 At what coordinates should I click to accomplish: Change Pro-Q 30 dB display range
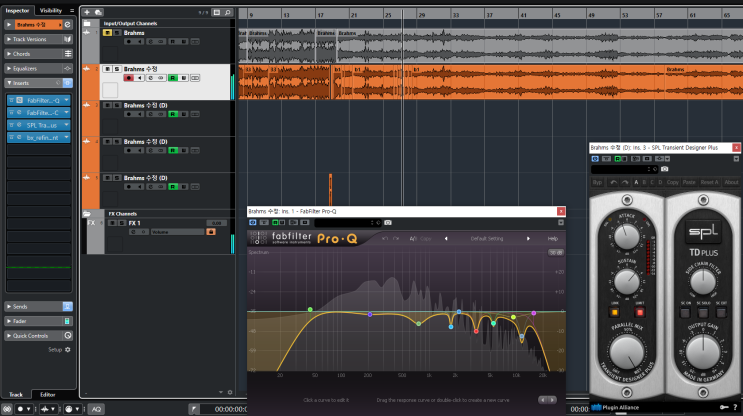click(556, 253)
